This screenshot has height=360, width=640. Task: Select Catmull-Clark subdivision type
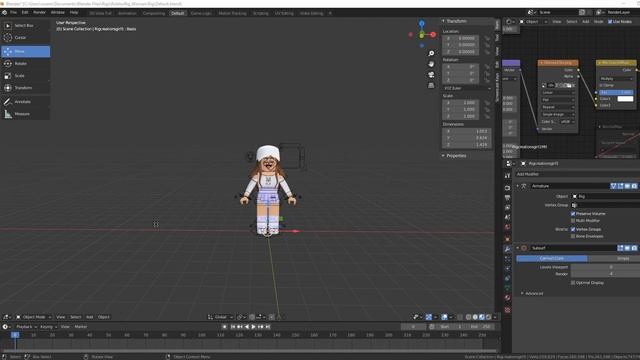(552, 259)
